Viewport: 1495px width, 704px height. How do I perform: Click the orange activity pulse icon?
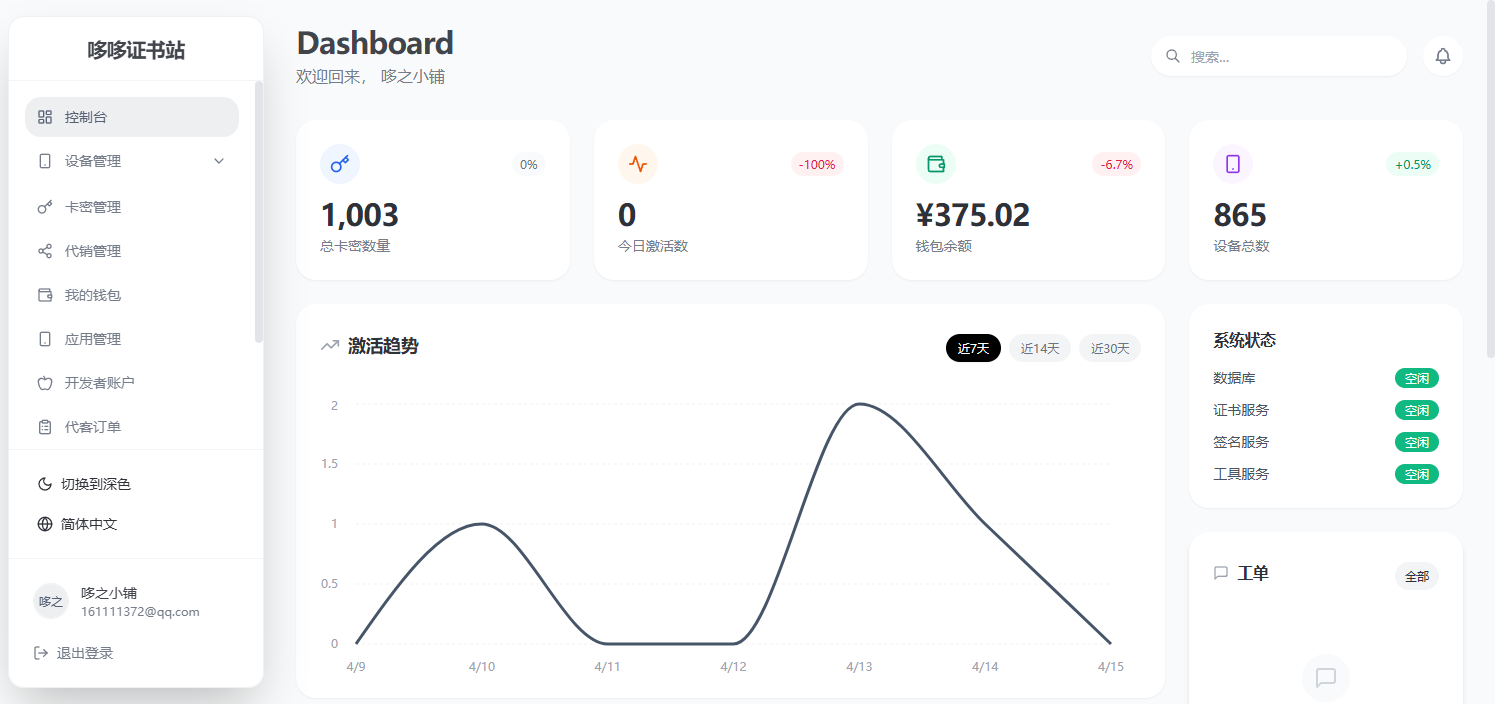click(x=638, y=164)
